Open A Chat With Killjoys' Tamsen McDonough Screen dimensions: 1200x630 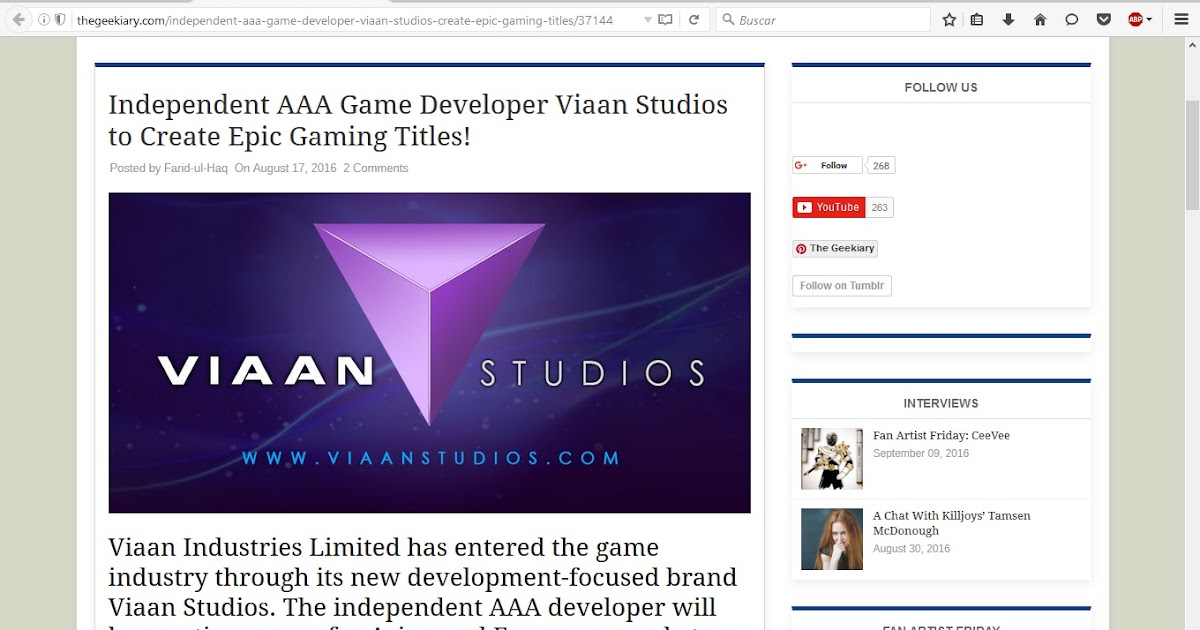[x=952, y=523]
